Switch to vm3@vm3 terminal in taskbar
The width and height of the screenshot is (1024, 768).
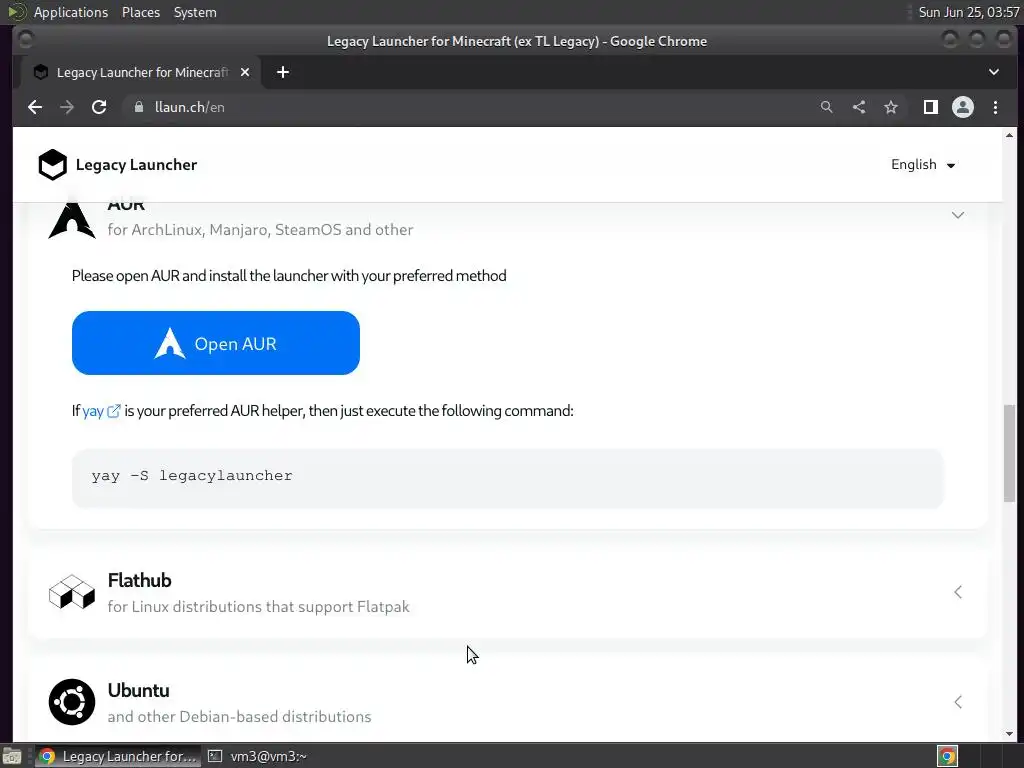(x=258, y=756)
